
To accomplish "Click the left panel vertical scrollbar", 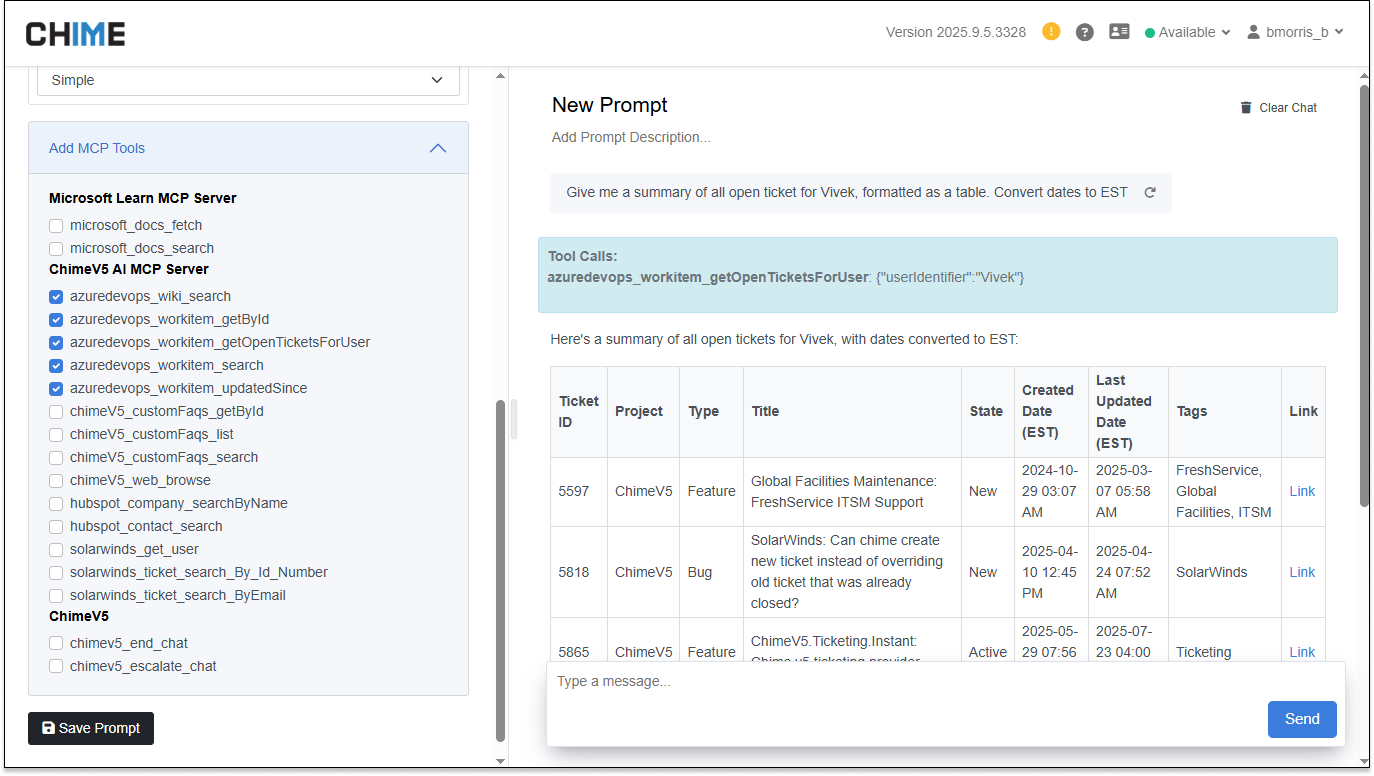I will (501, 571).
